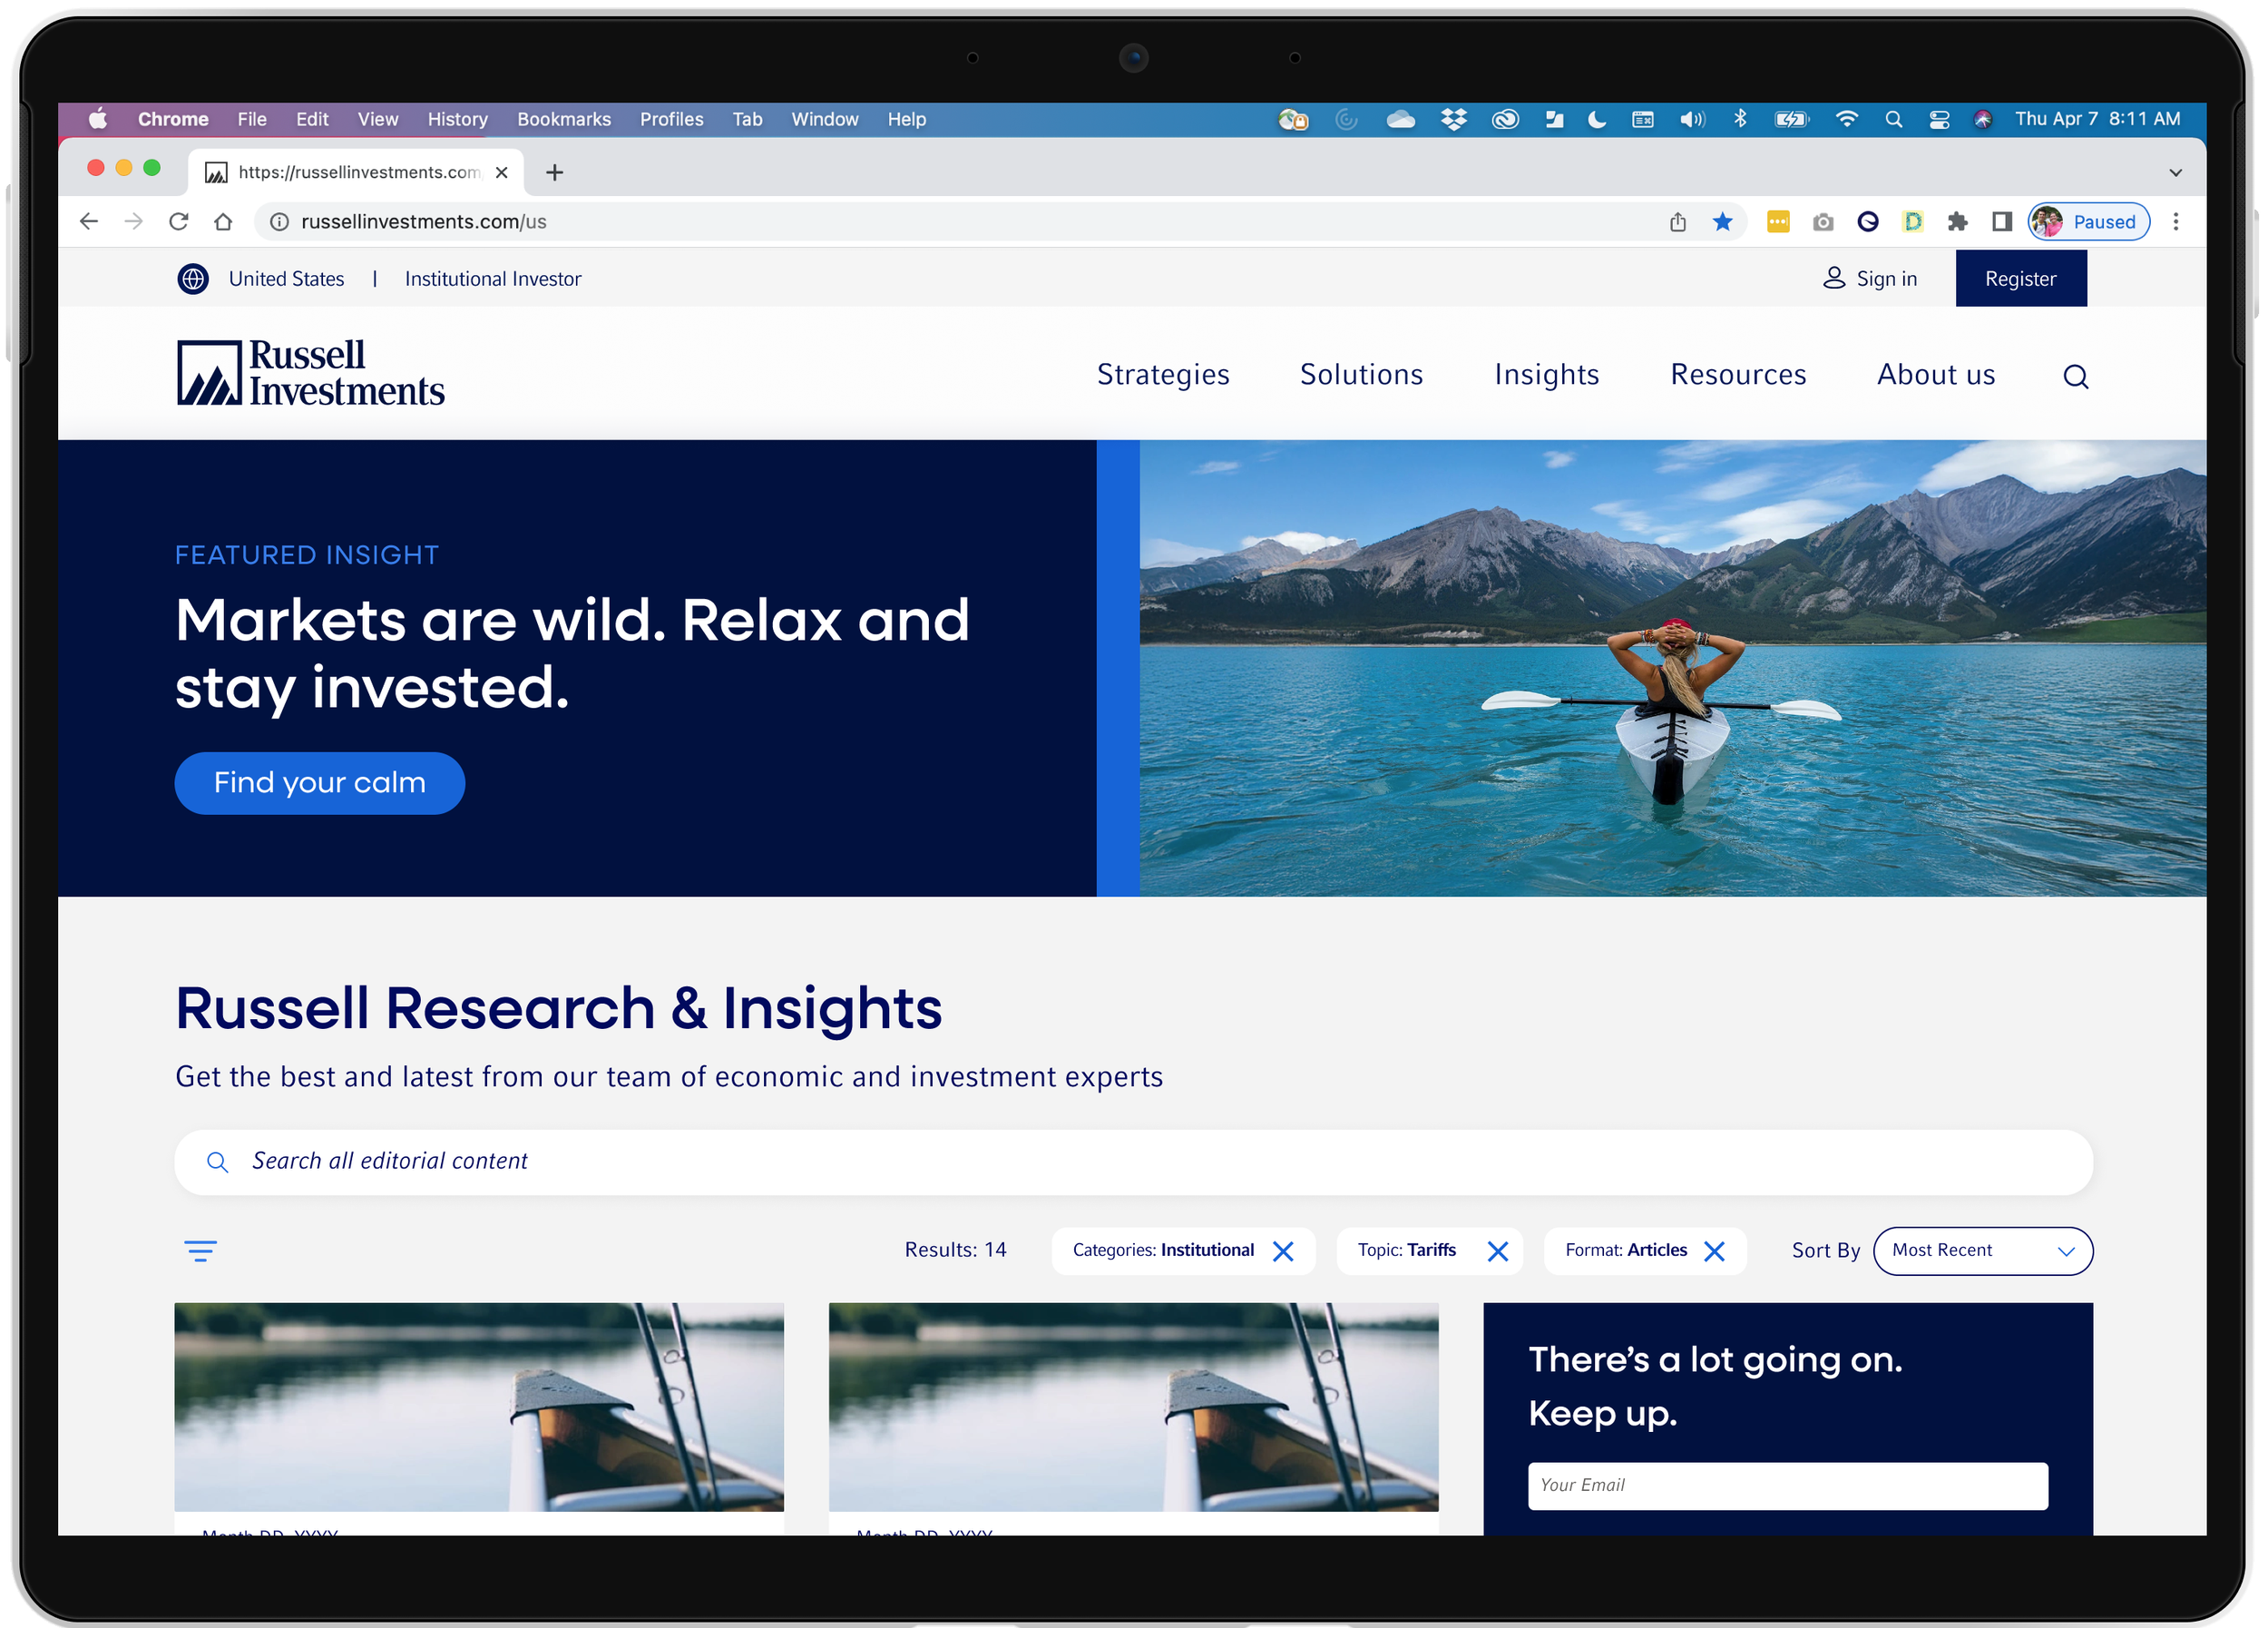This screenshot has height=1628, width=2268.
Task: Click the site search magnifier icon
Action: 2075,377
